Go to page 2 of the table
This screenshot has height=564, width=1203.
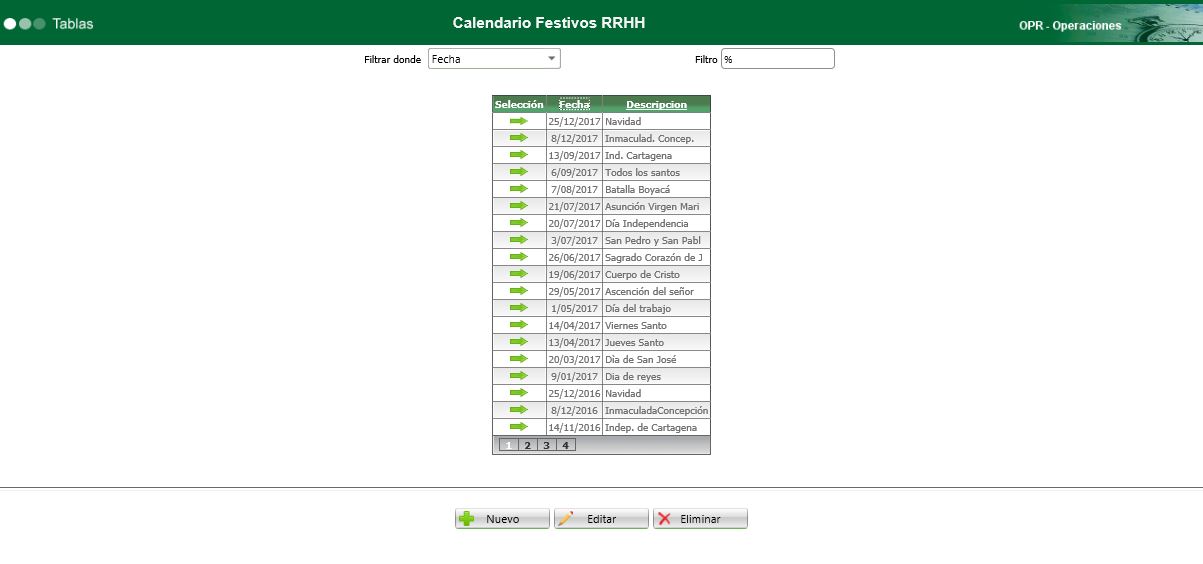coord(527,445)
